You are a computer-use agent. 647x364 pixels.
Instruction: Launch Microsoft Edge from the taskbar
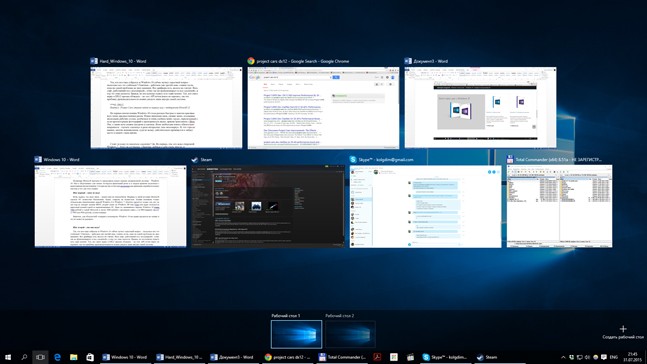tap(57, 357)
